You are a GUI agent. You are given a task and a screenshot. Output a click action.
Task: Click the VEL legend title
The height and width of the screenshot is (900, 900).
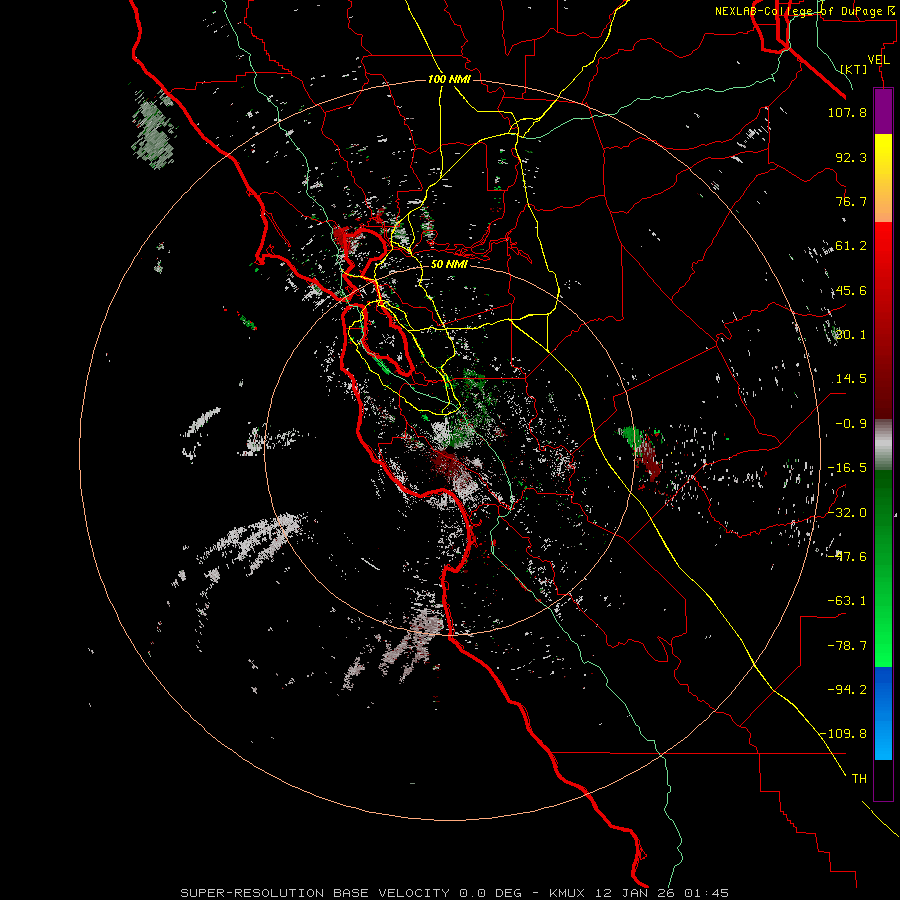coord(878,60)
